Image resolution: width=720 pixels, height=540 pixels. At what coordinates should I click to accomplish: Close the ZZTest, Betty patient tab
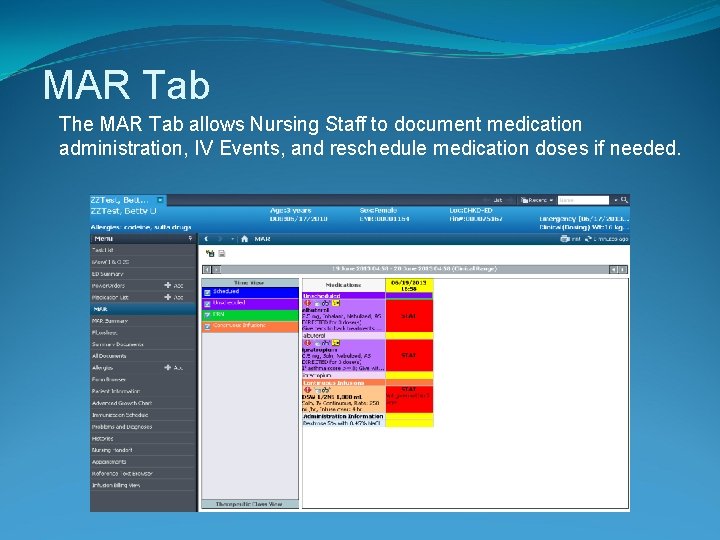tap(160, 200)
